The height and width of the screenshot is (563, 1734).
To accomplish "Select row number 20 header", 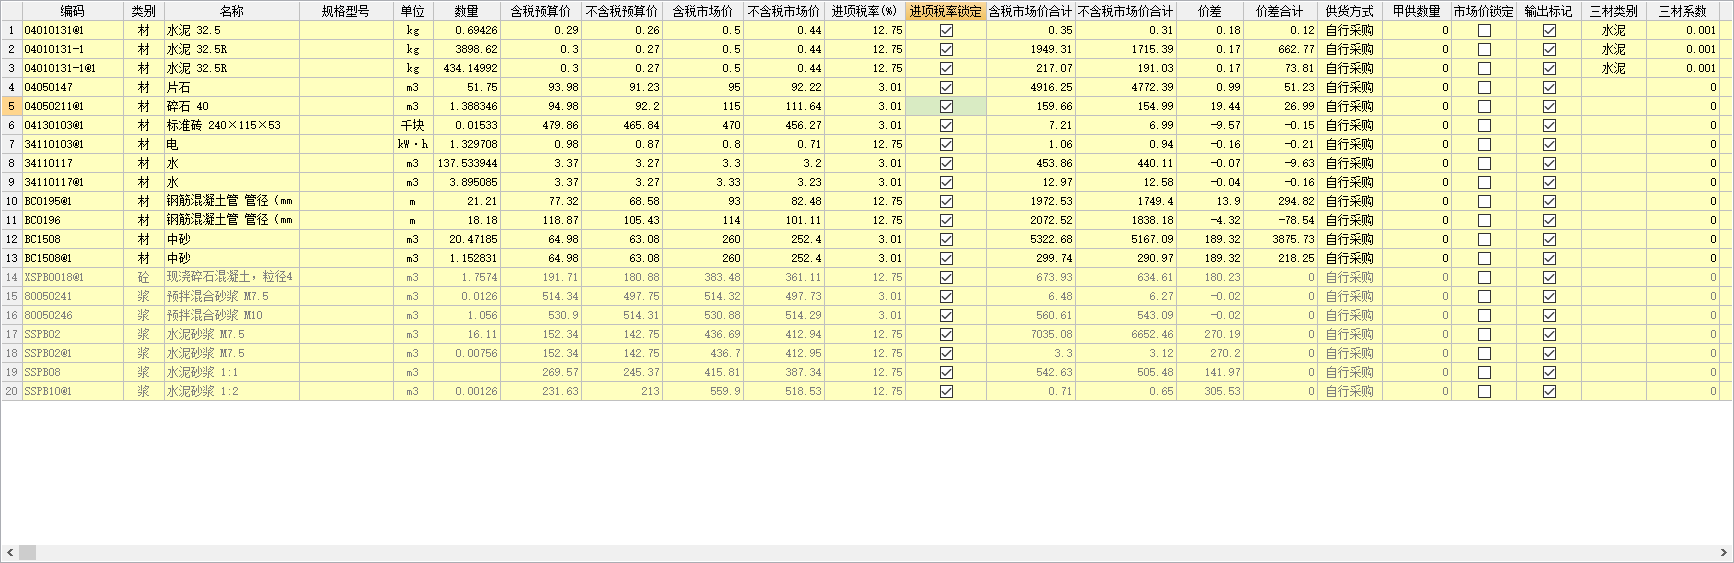I will pyautogui.click(x=11, y=391).
